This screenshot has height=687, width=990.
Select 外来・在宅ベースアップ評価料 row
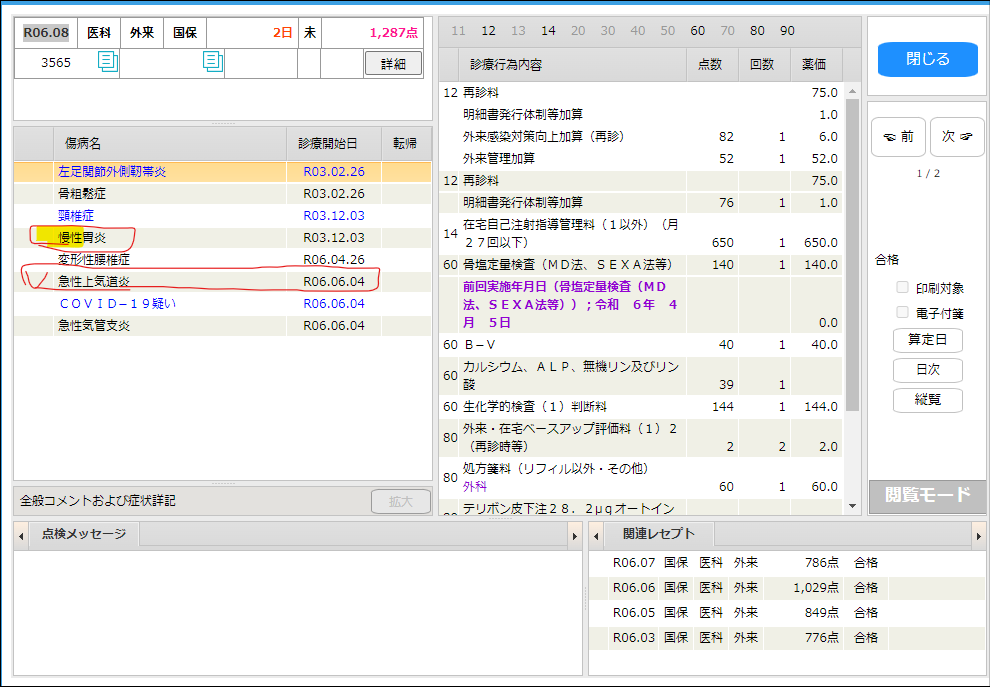pyautogui.click(x=641, y=438)
